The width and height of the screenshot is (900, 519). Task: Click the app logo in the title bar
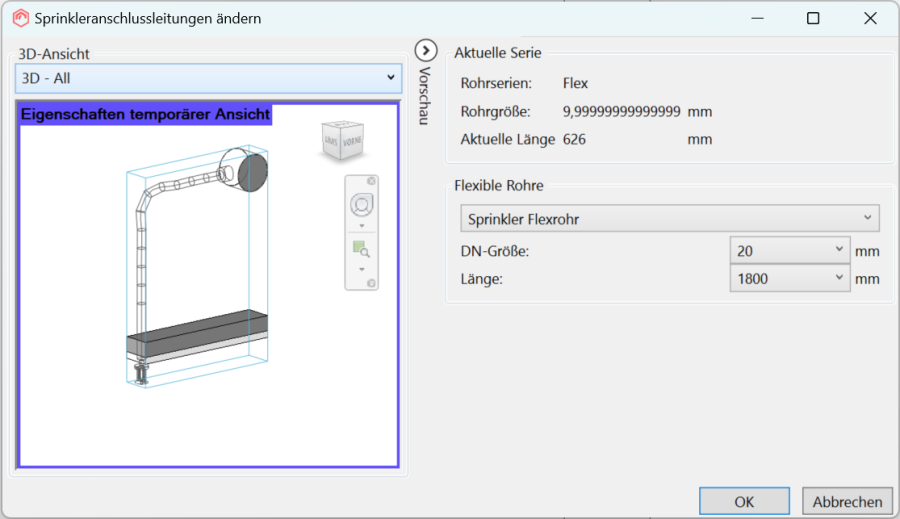[21, 18]
